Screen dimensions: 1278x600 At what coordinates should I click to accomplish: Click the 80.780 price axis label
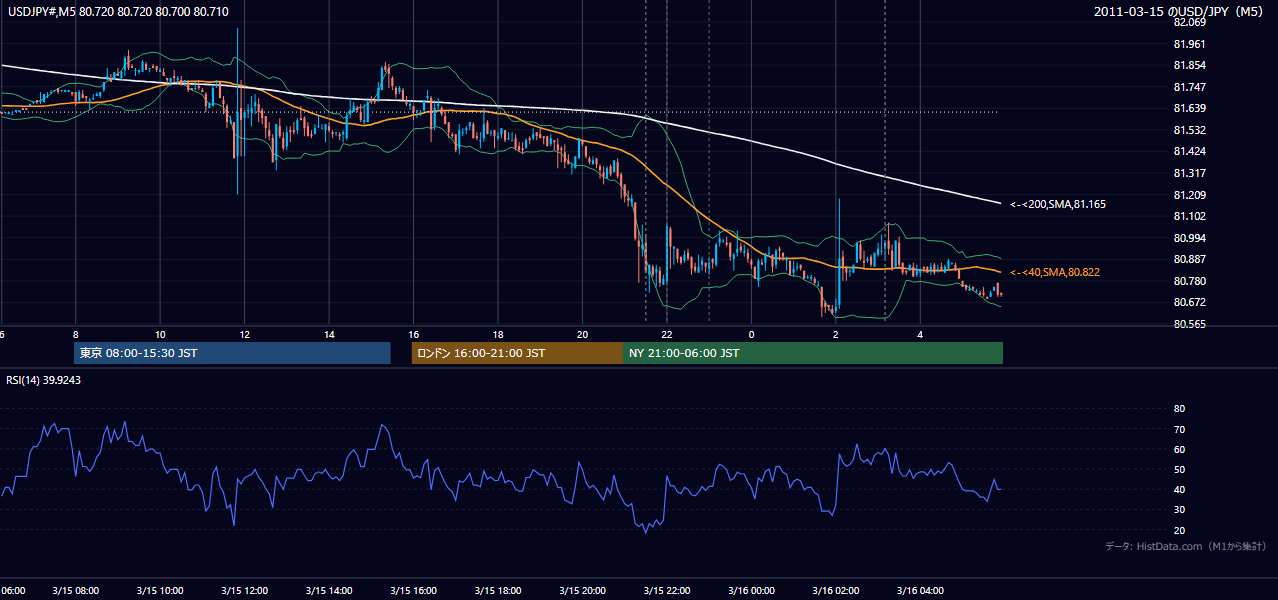pyautogui.click(x=1190, y=281)
